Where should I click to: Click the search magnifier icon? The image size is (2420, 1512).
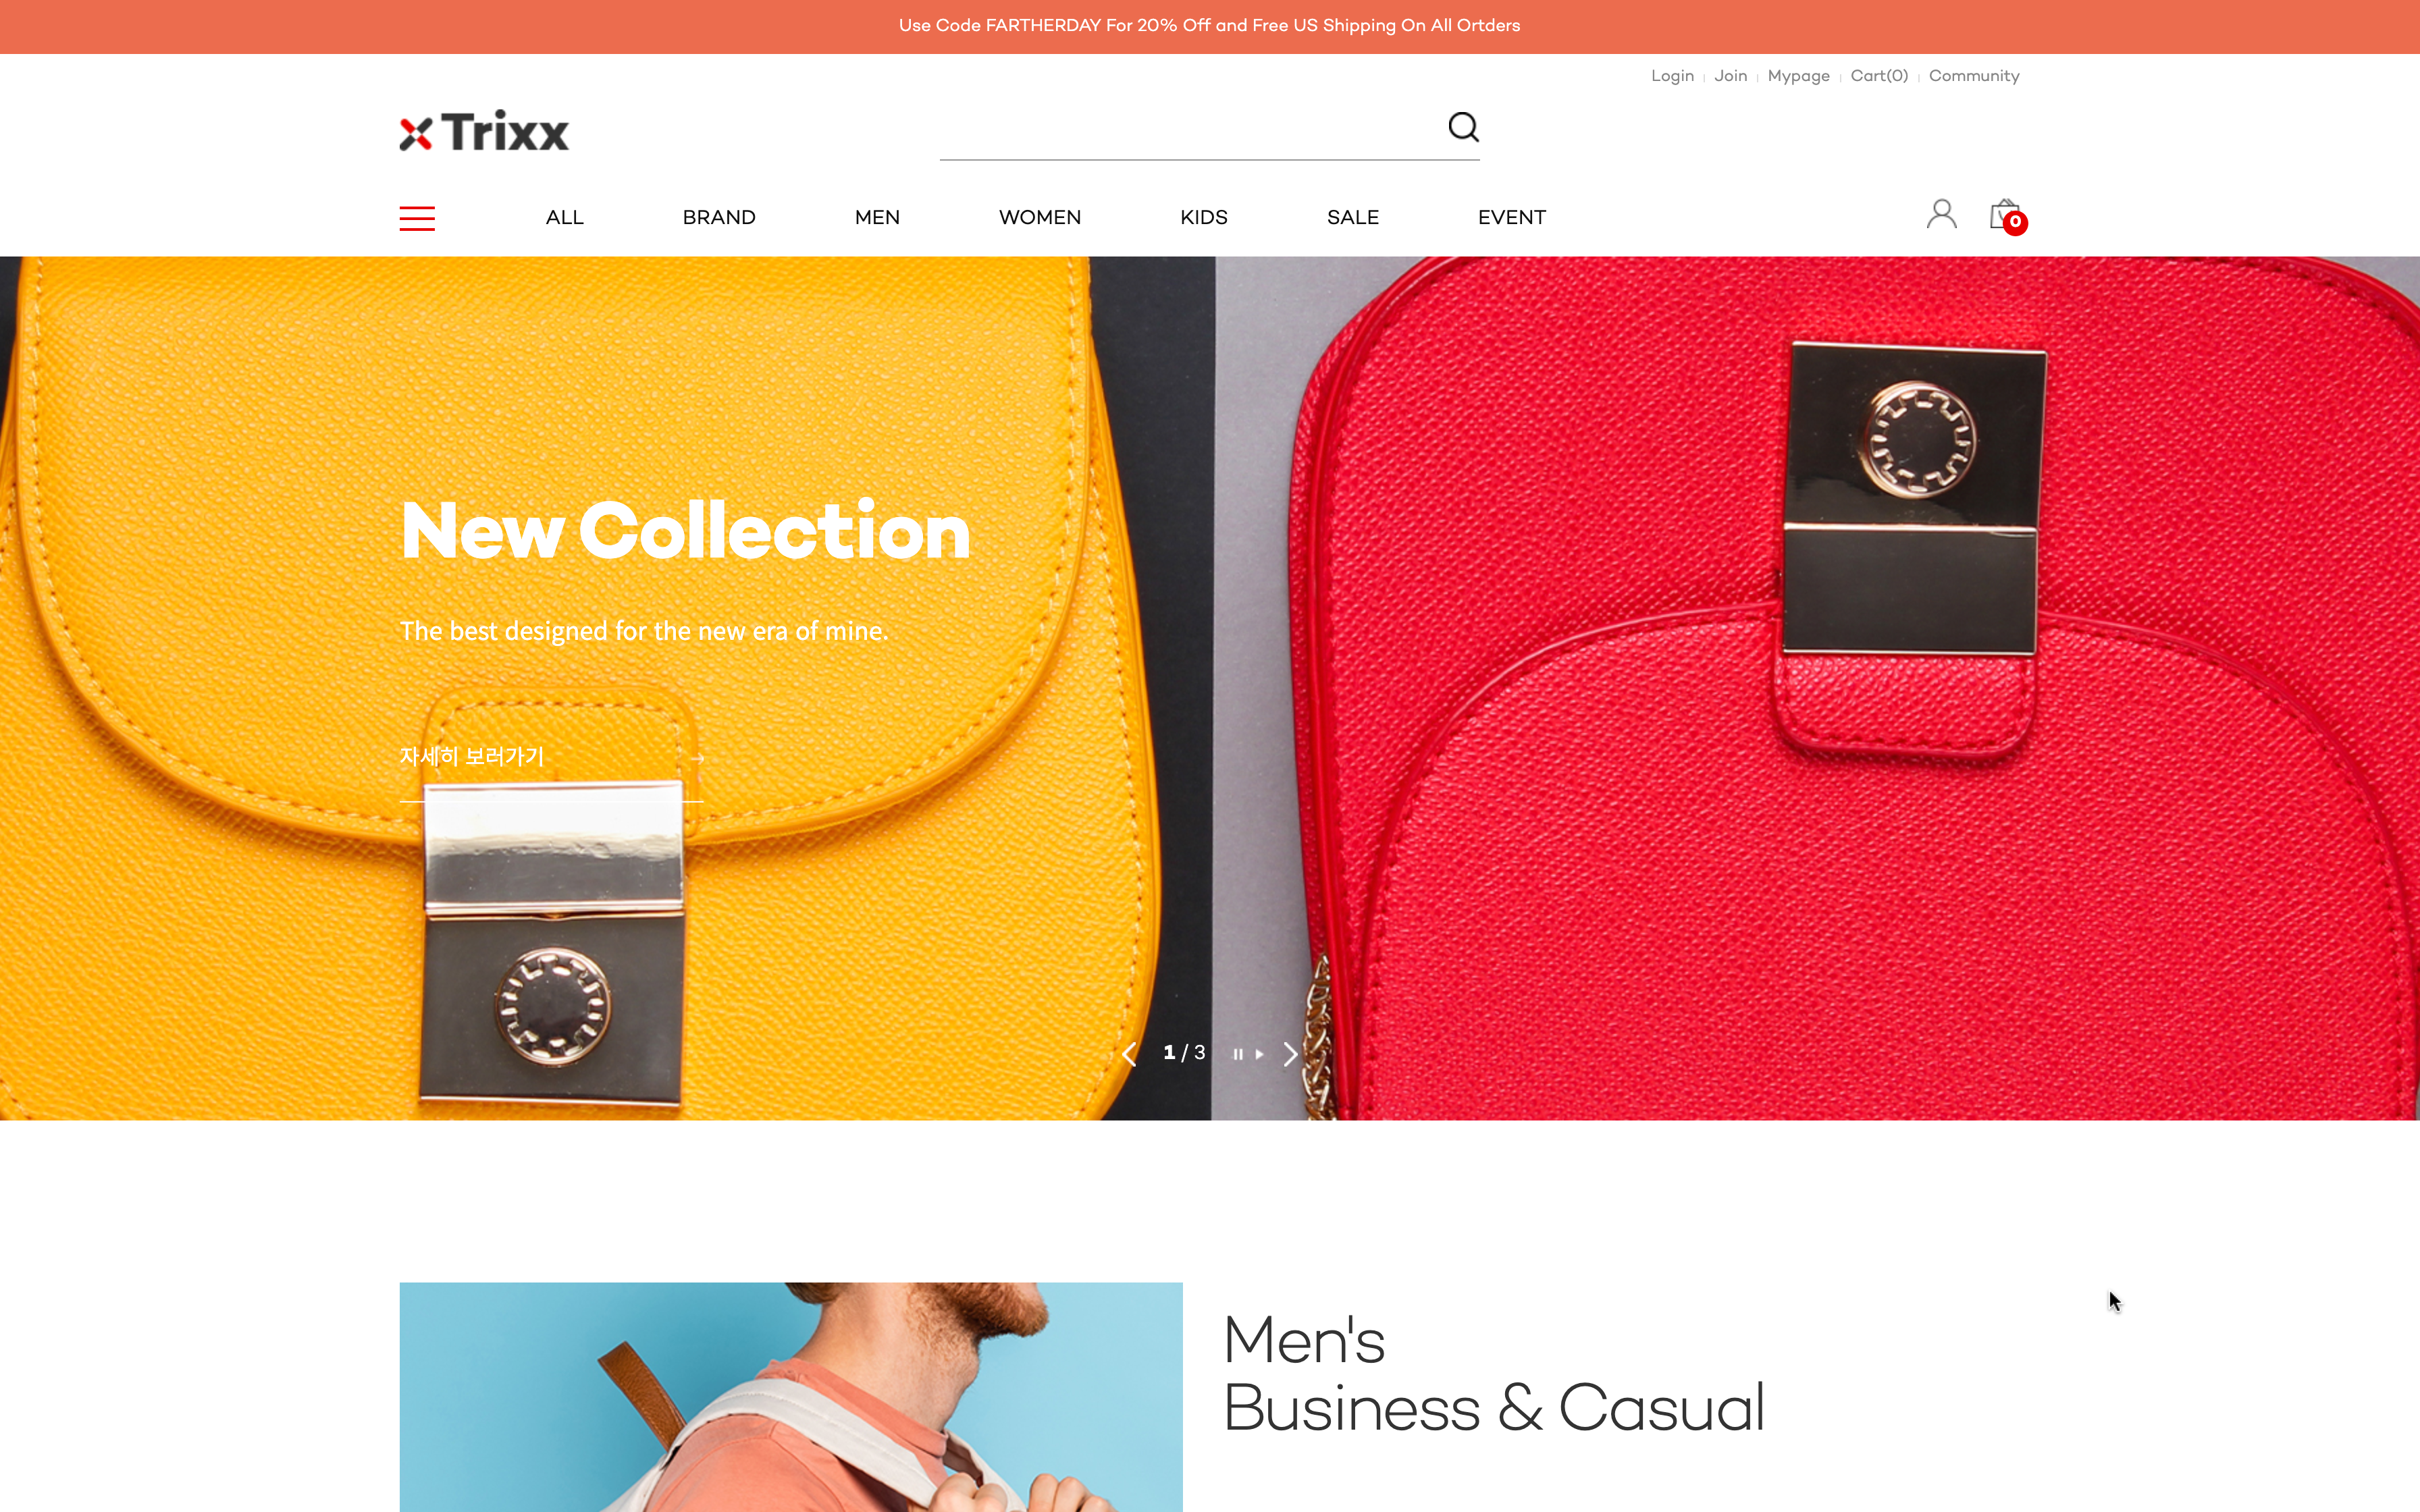pyautogui.click(x=1463, y=127)
